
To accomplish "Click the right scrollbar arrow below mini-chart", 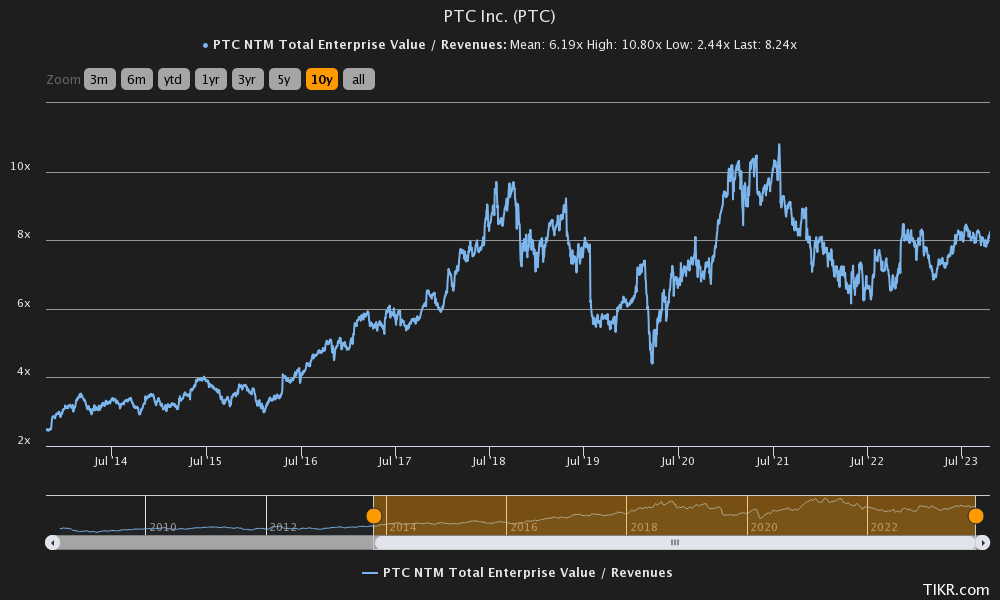I will tap(981, 542).
